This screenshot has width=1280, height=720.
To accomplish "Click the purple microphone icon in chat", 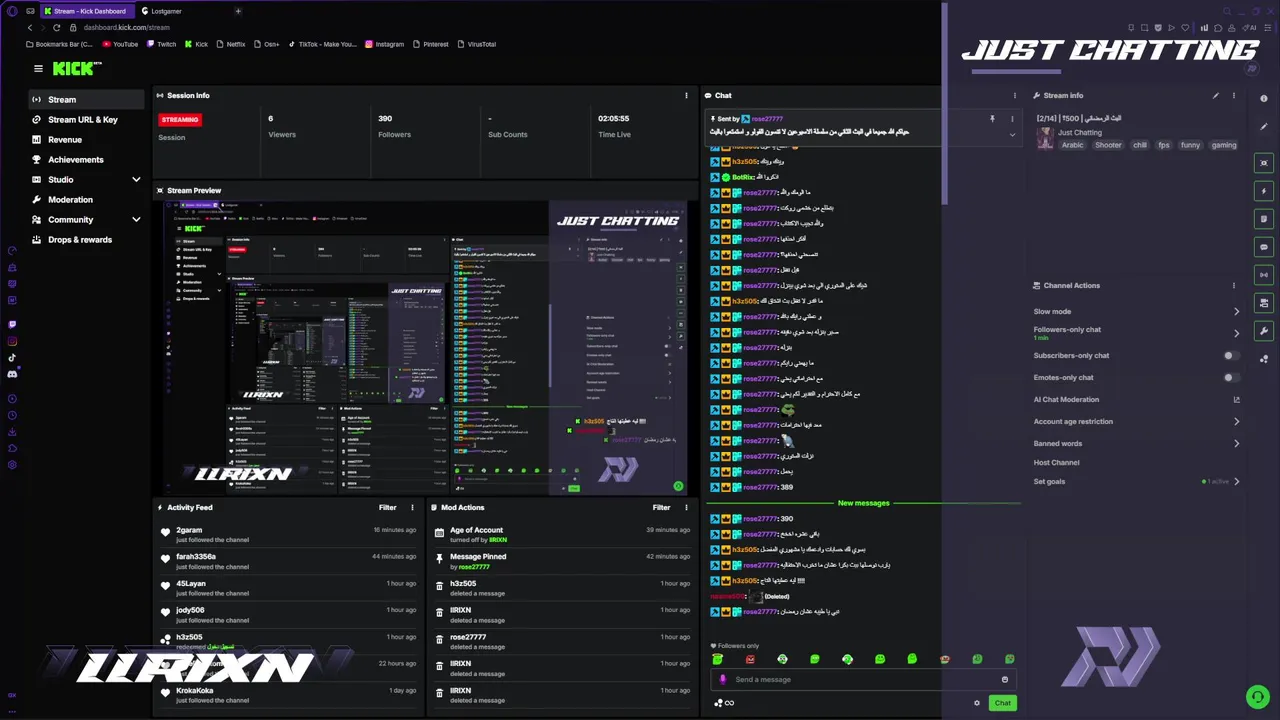I will coord(723,680).
